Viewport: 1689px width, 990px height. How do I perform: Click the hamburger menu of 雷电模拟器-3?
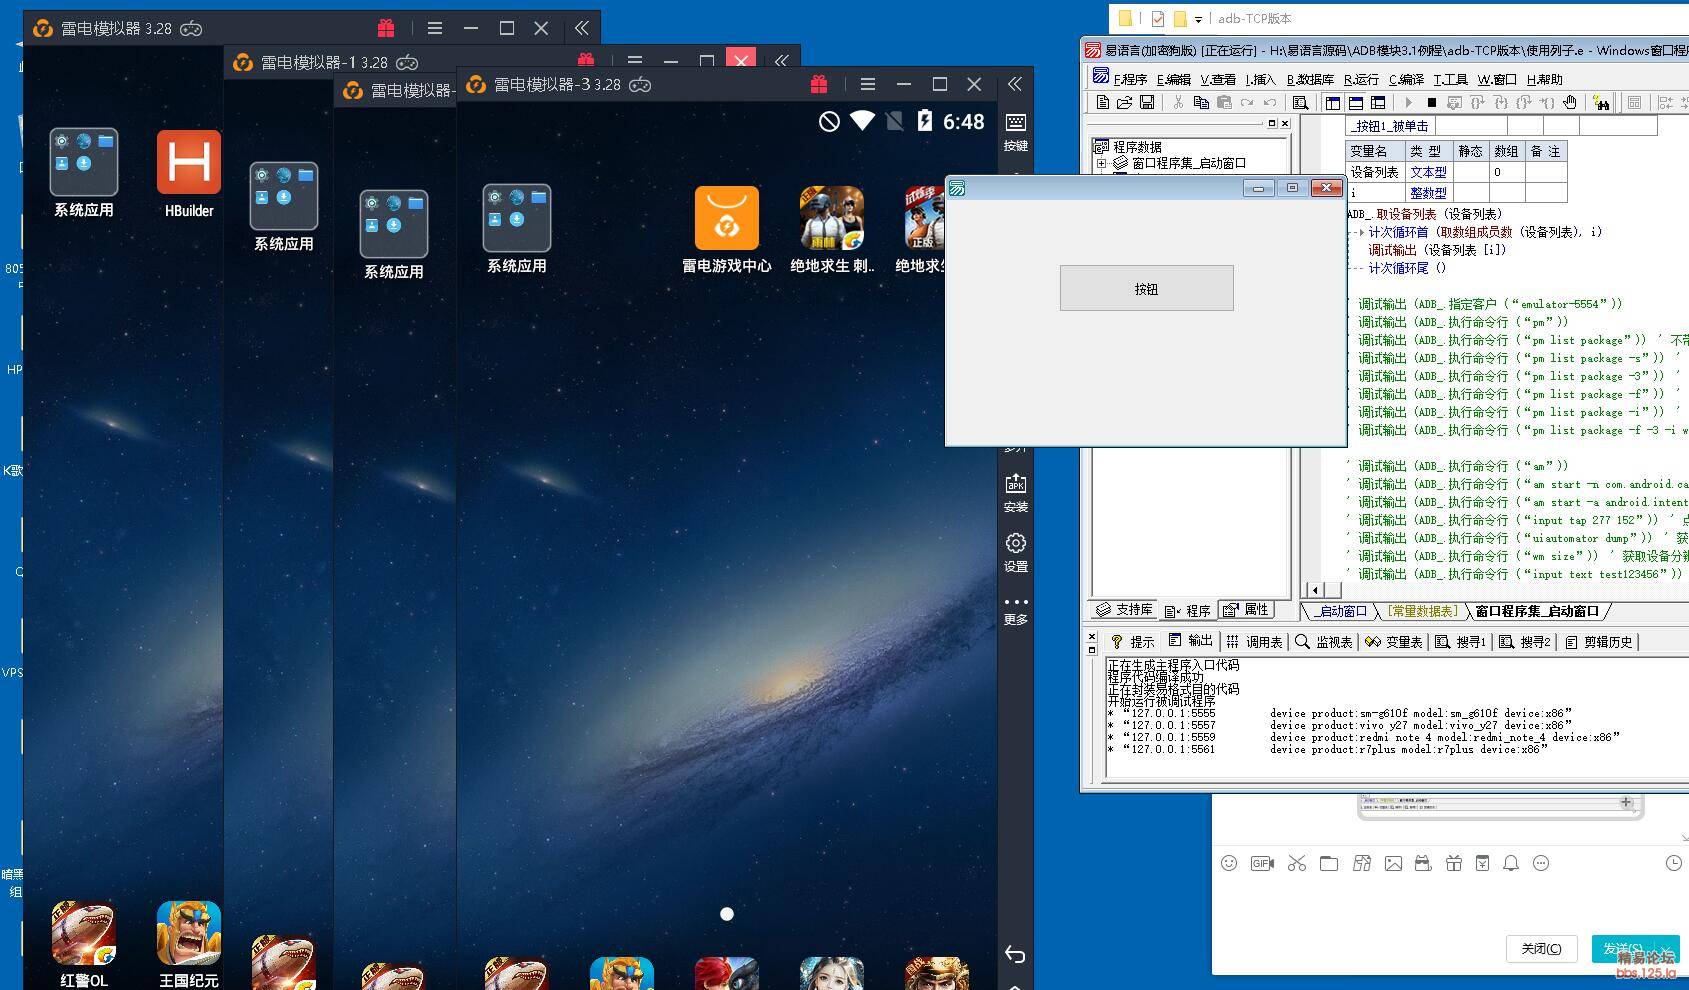point(867,85)
